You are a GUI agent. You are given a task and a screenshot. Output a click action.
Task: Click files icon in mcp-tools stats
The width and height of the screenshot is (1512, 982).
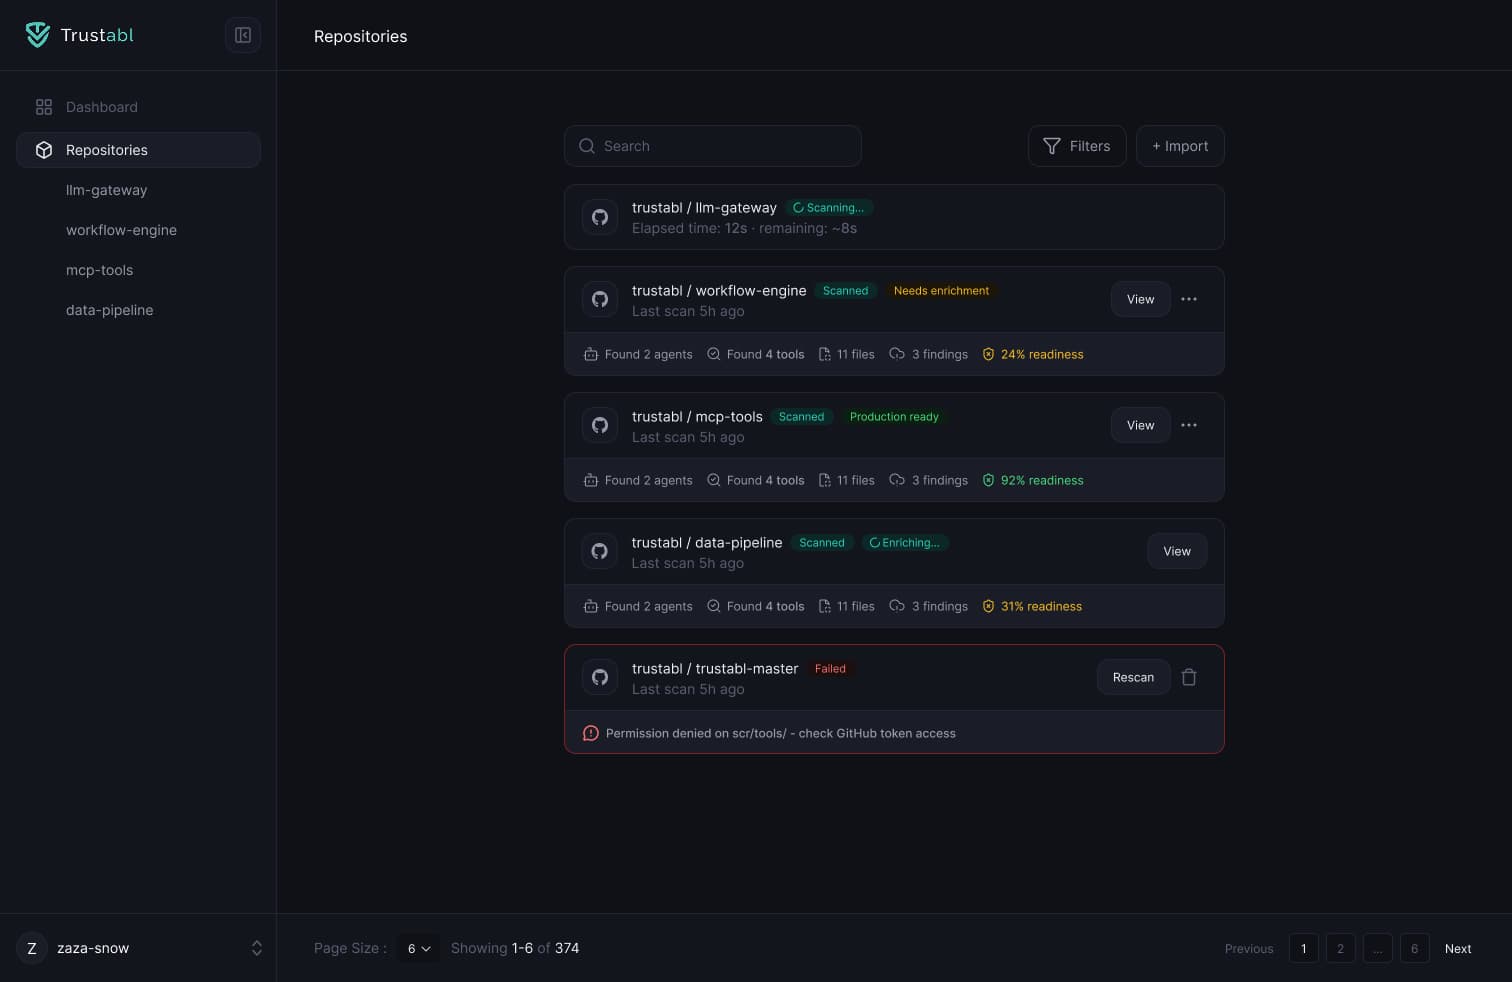[825, 480]
